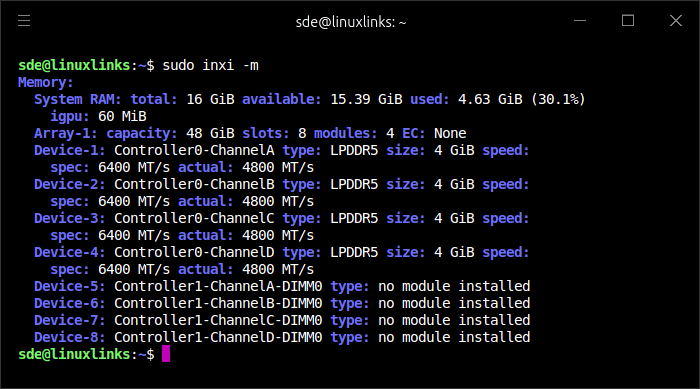Click the 'System RAM:' label

(78, 99)
